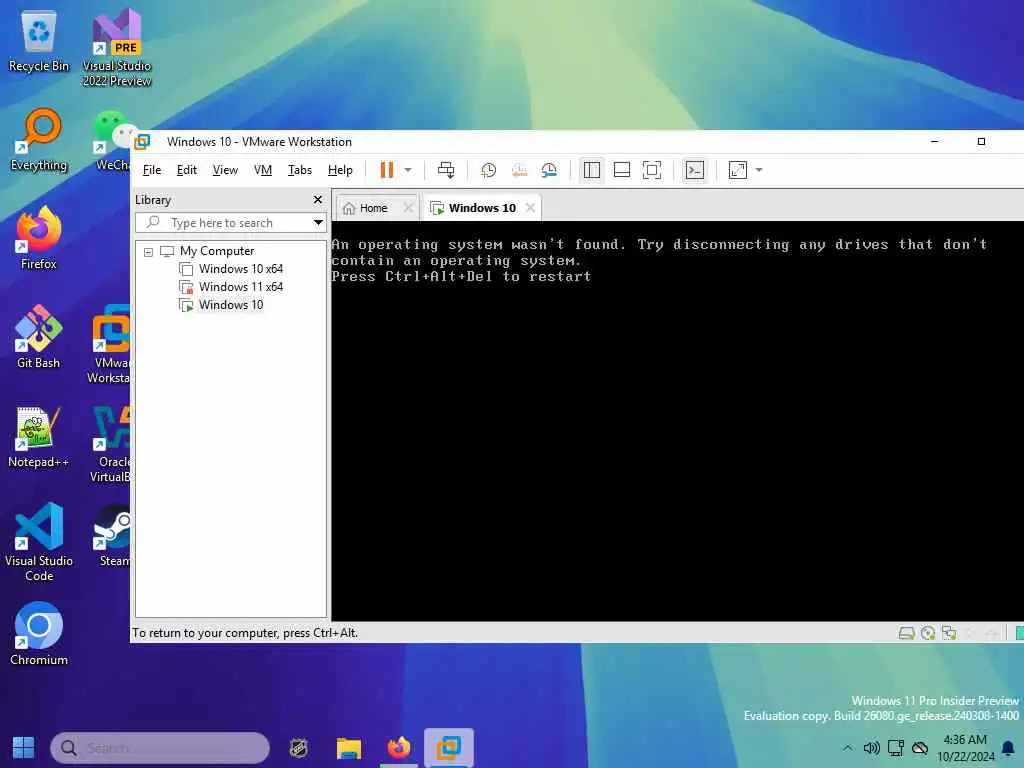
Task: Open the File menu
Action: click(x=152, y=170)
